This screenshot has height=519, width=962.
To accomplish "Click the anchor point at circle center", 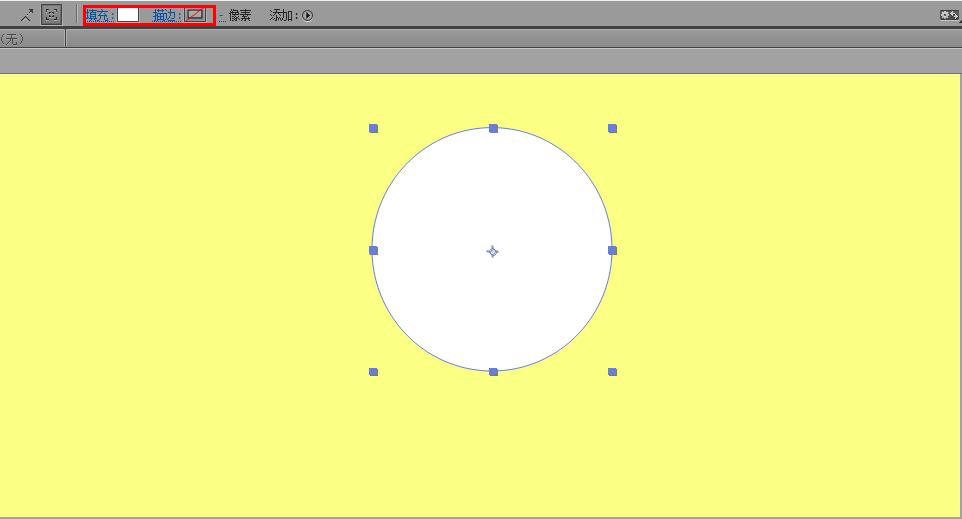I will (x=493, y=252).
